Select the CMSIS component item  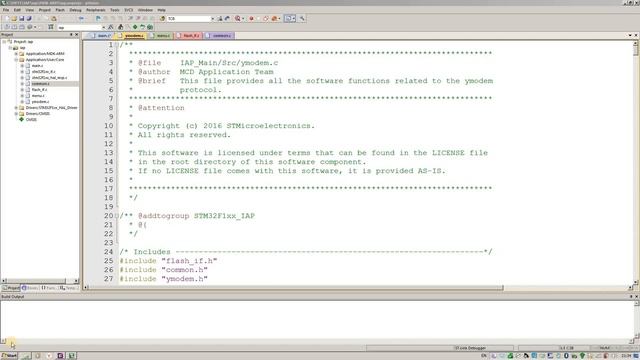[x=31, y=120]
